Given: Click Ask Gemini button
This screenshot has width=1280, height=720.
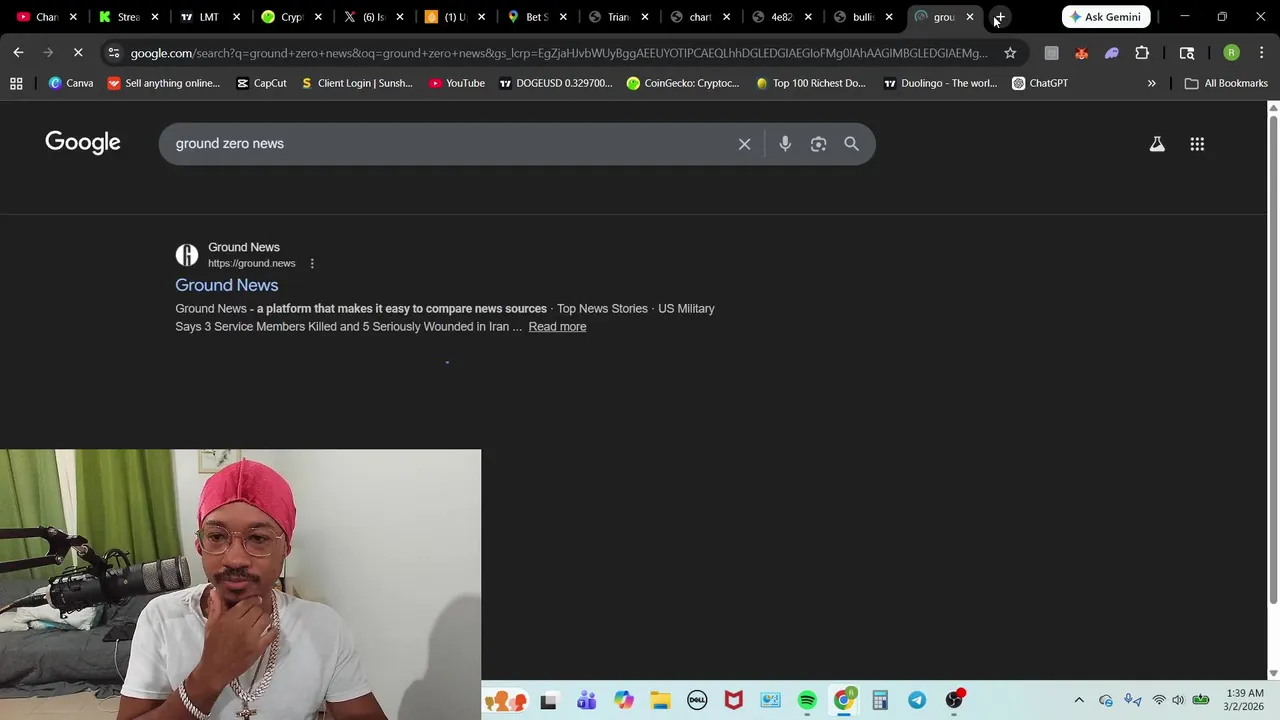Looking at the screenshot, I should [1106, 17].
